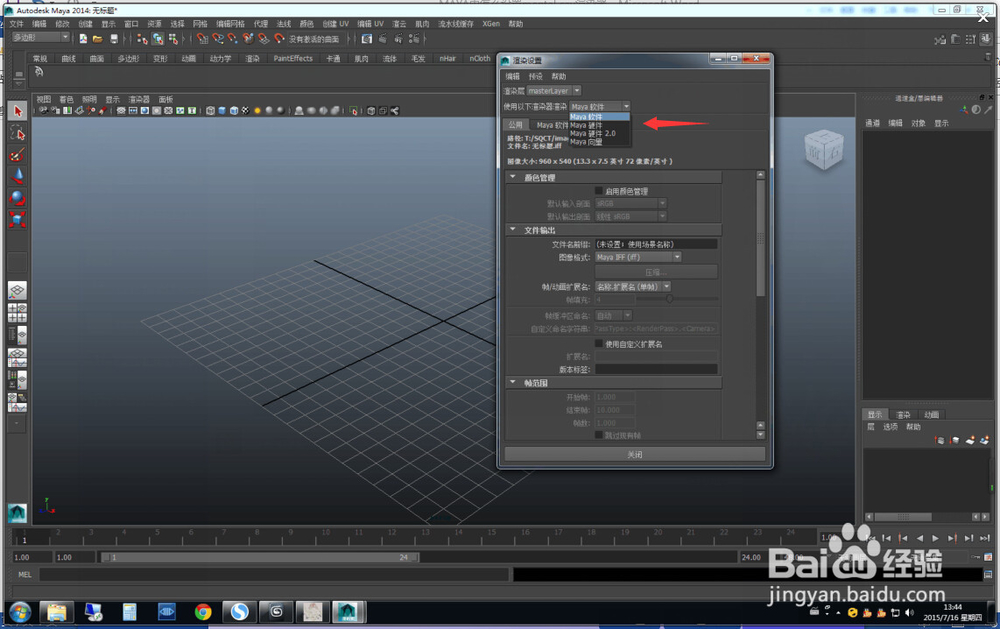
Task: Collapse the 文件输出 section
Action: point(513,230)
